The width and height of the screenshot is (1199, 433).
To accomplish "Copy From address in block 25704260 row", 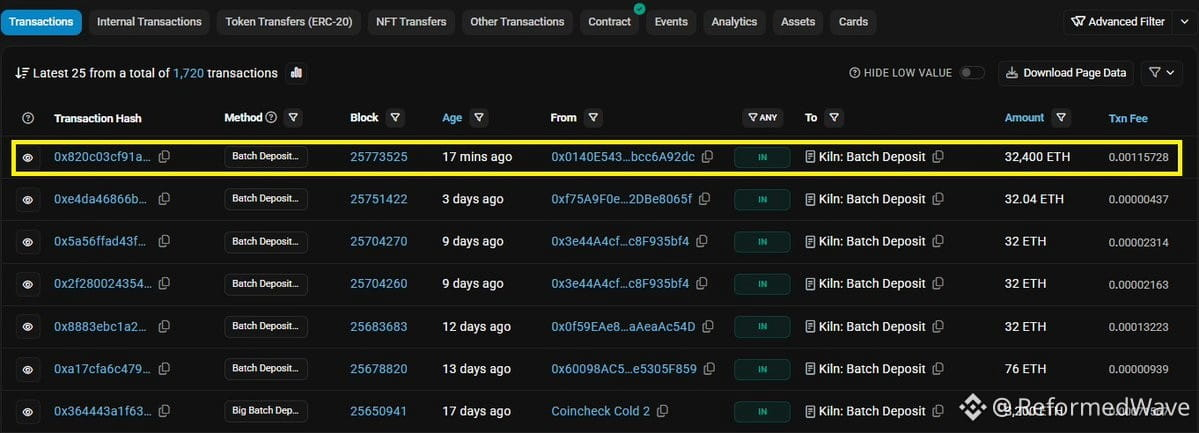I will 702,284.
